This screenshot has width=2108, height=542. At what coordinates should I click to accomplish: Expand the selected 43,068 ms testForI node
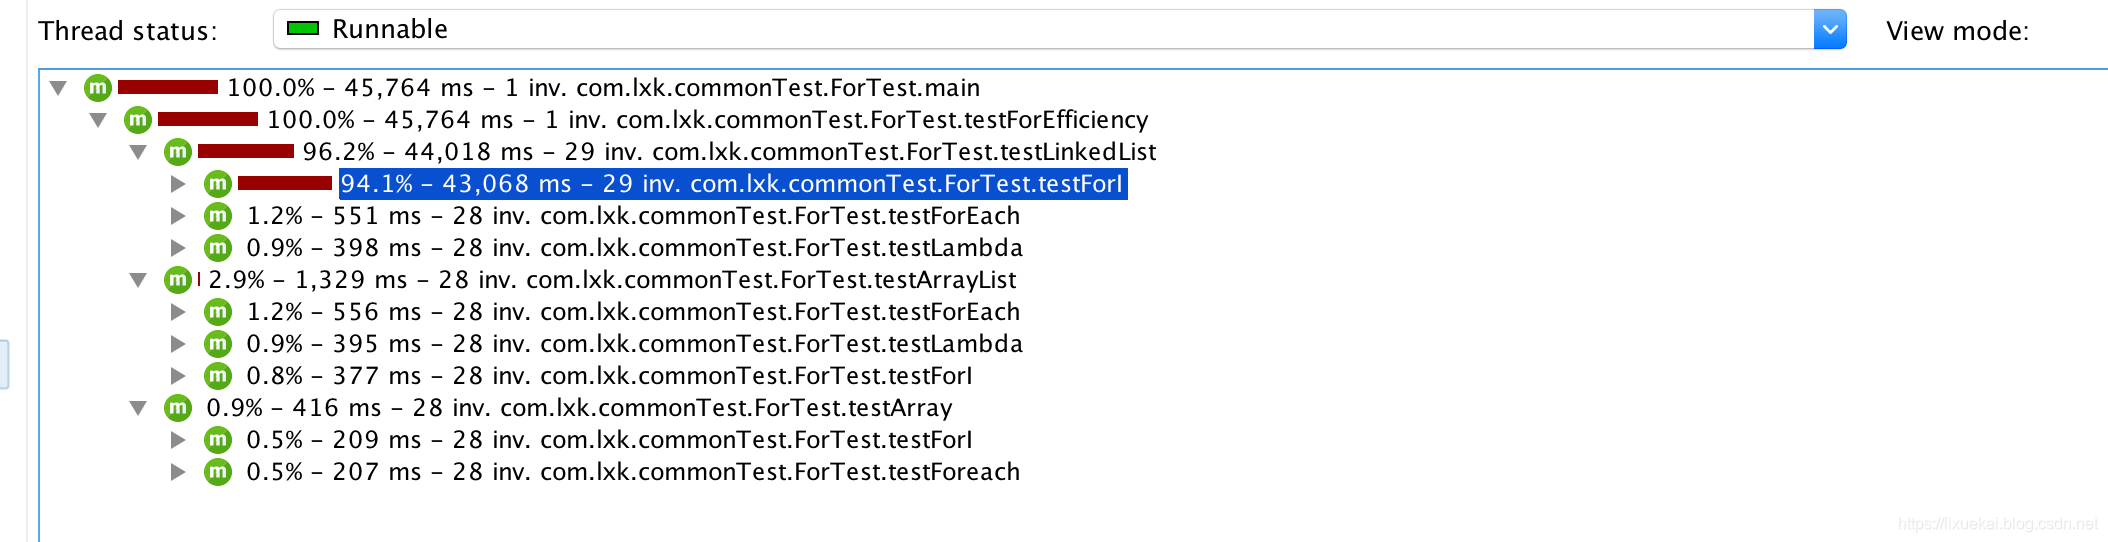tap(178, 184)
